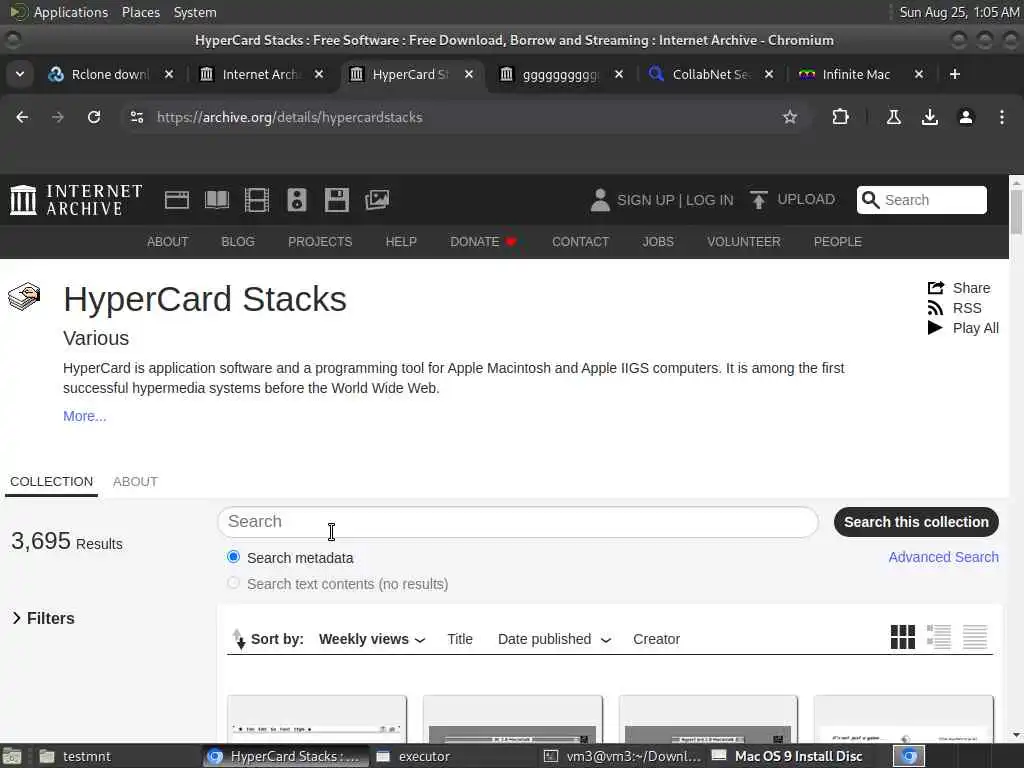This screenshot has width=1024, height=768.
Task: Reload the current page
Action: tap(94, 118)
